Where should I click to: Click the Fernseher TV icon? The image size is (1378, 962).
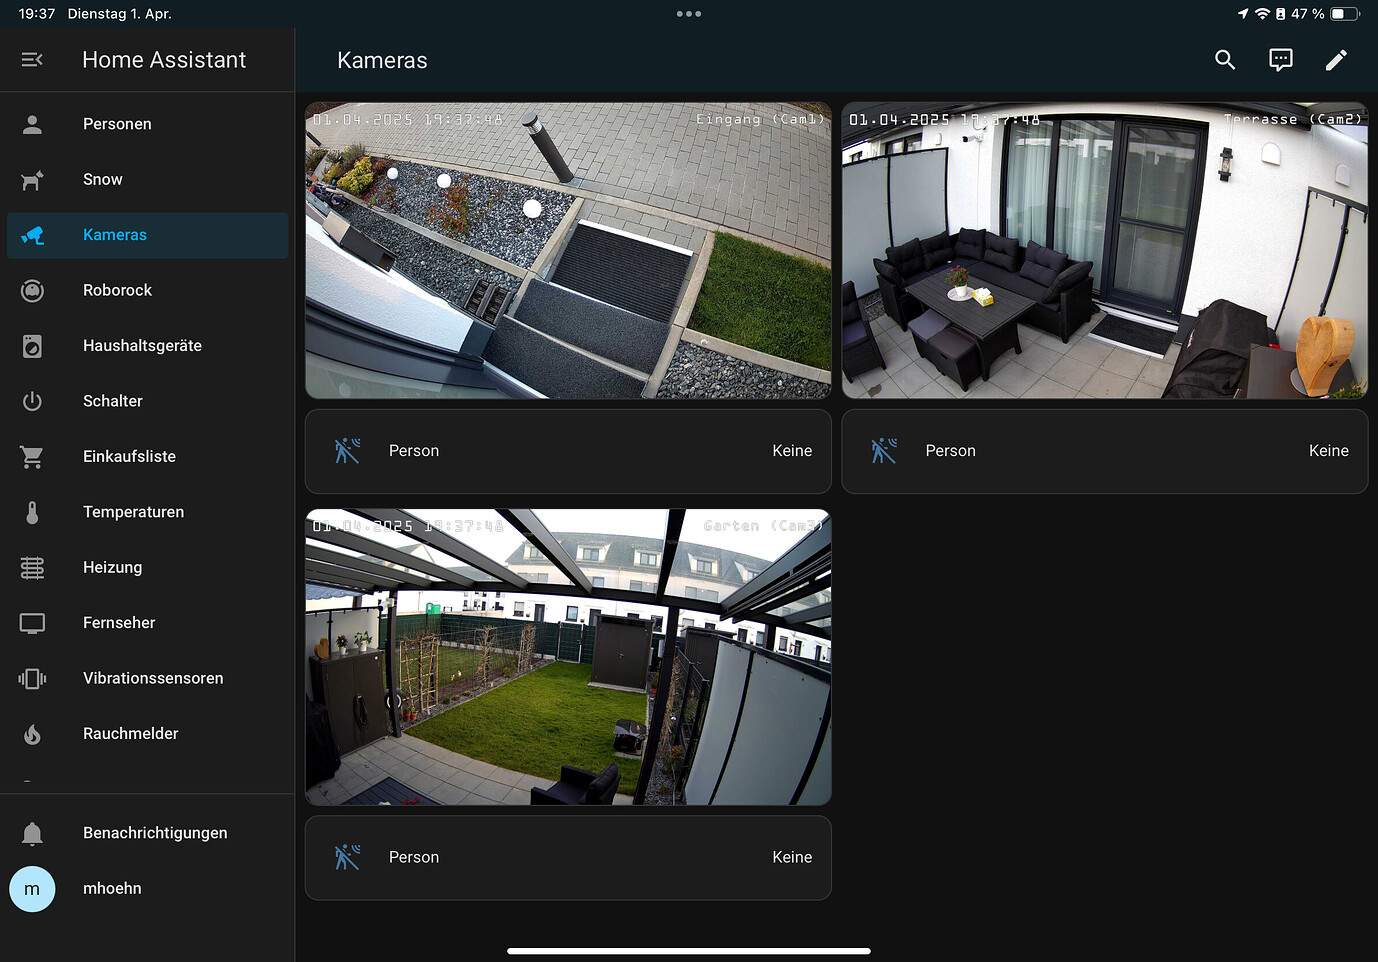[x=32, y=623]
